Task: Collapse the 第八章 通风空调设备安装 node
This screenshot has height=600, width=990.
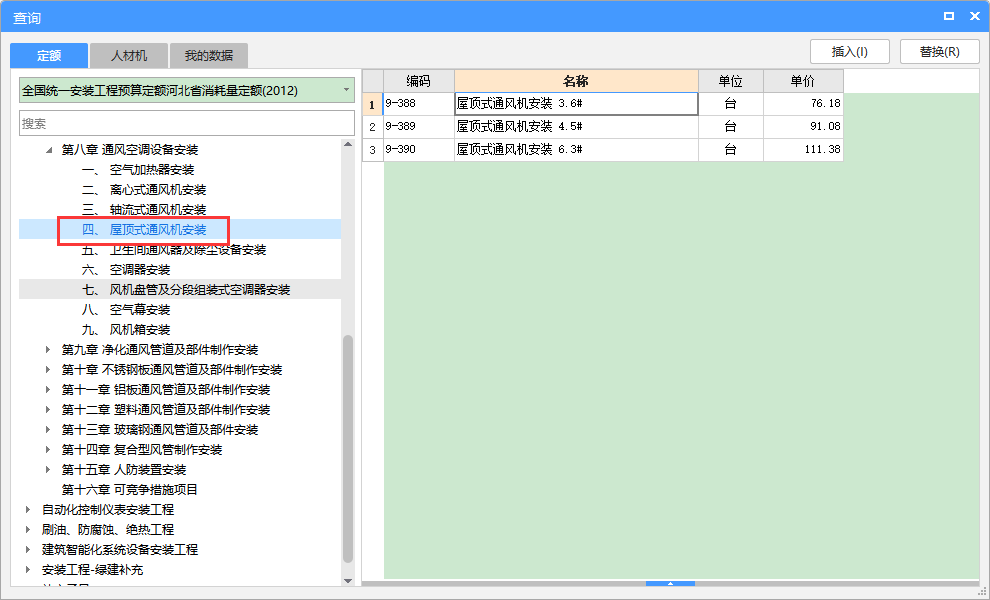Action: [x=49, y=150]
